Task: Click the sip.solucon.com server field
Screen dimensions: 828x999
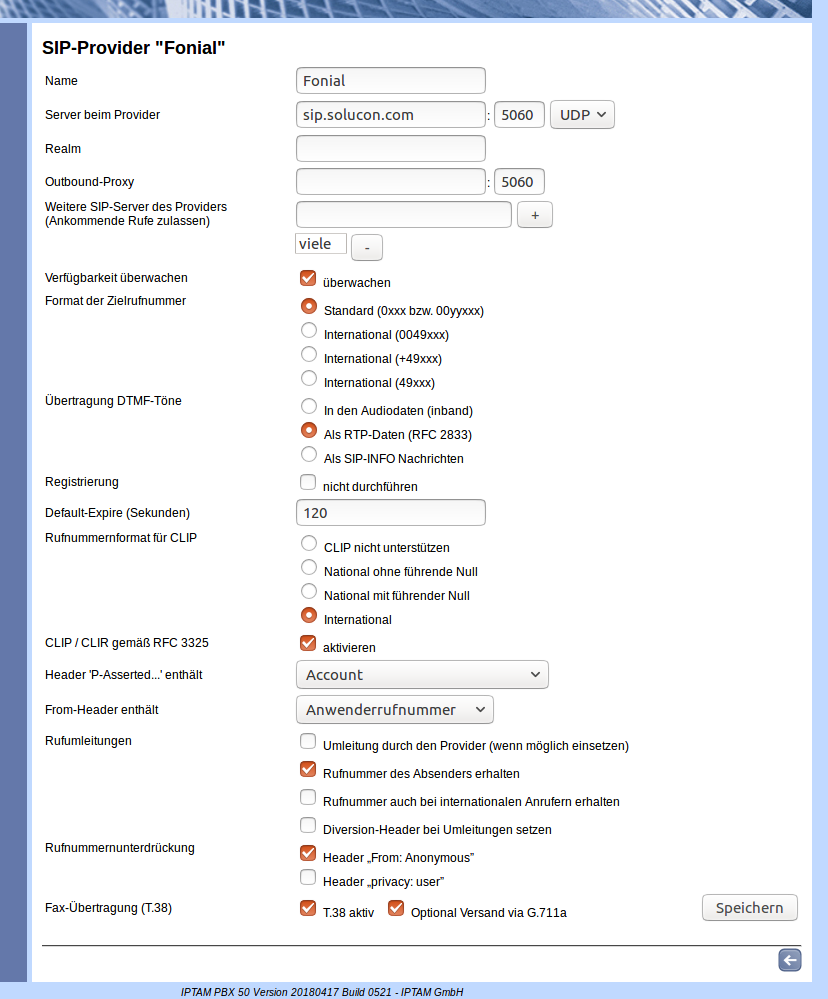Action: [391, 115]
